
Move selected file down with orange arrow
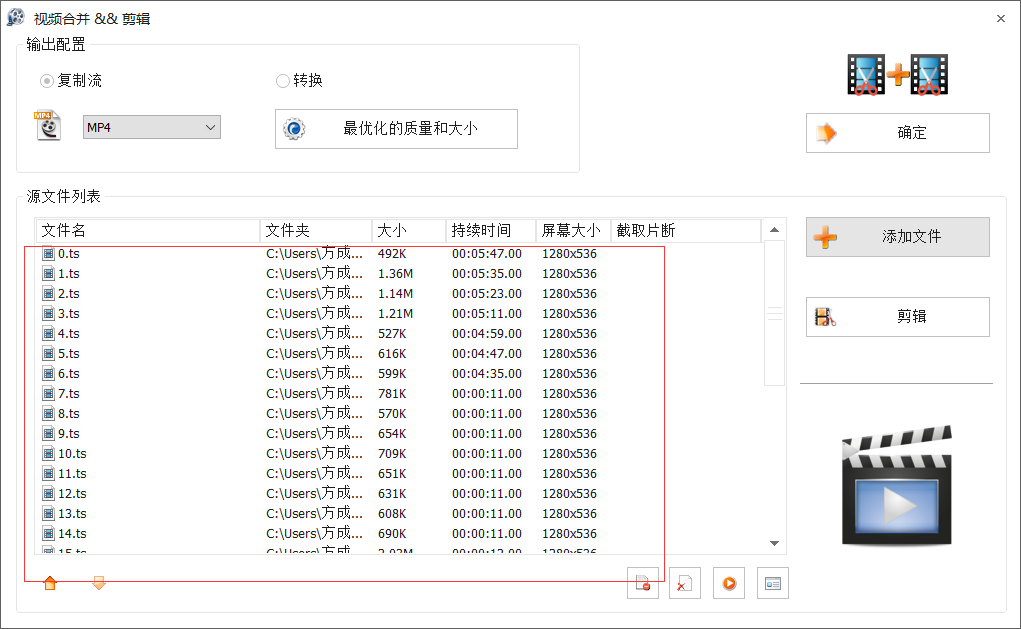pos(99,583)
